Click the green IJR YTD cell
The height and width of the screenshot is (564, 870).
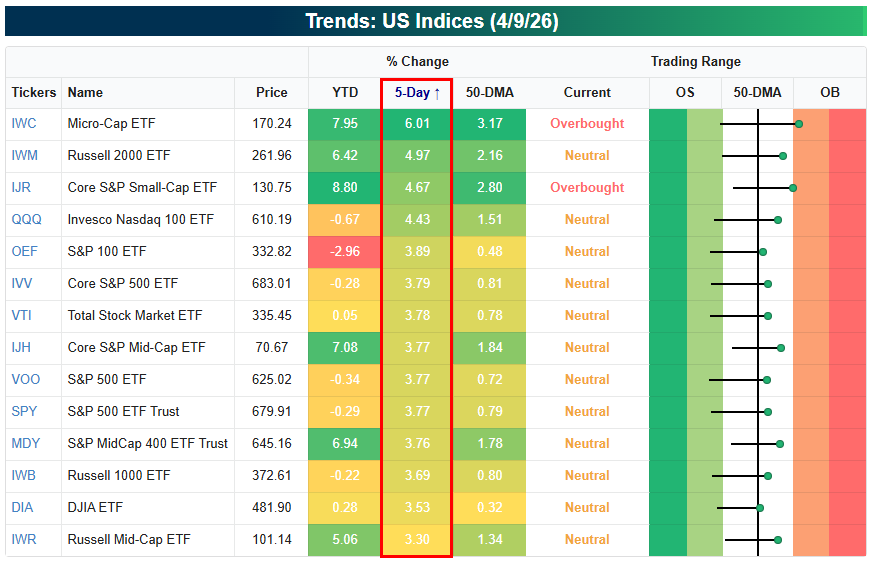click(x=344, y=188)
